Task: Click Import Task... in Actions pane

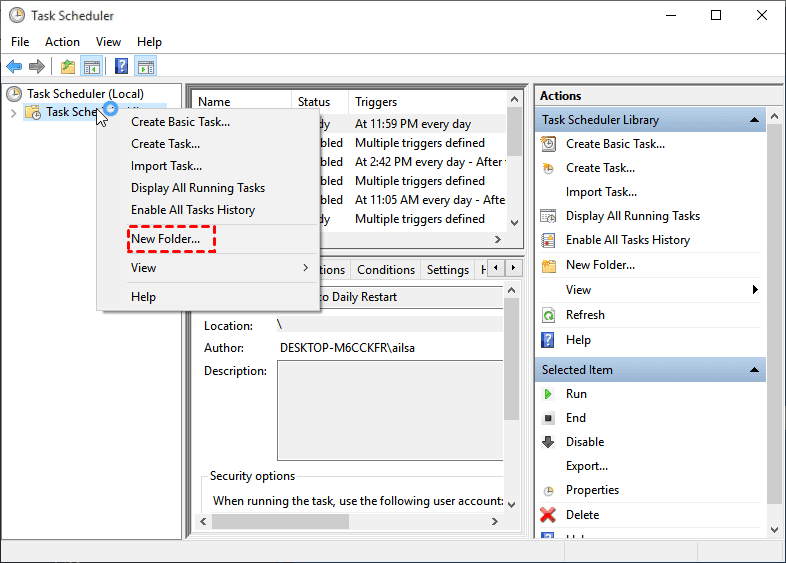Action: pos(601,192)
